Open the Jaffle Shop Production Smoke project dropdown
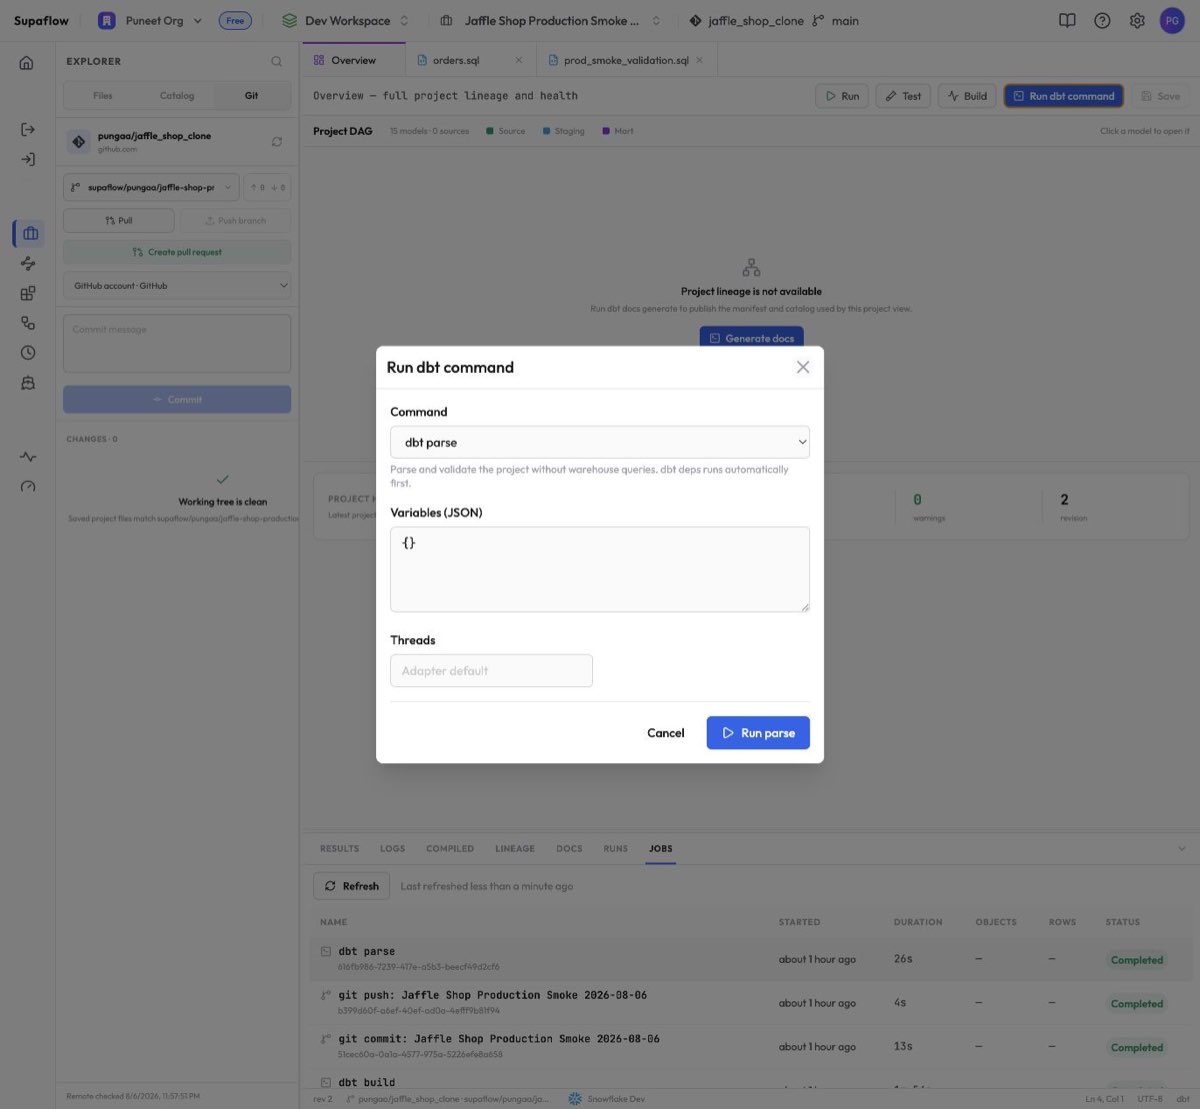Screen dimensions: 1200x1109 click(x=550, y=20)
